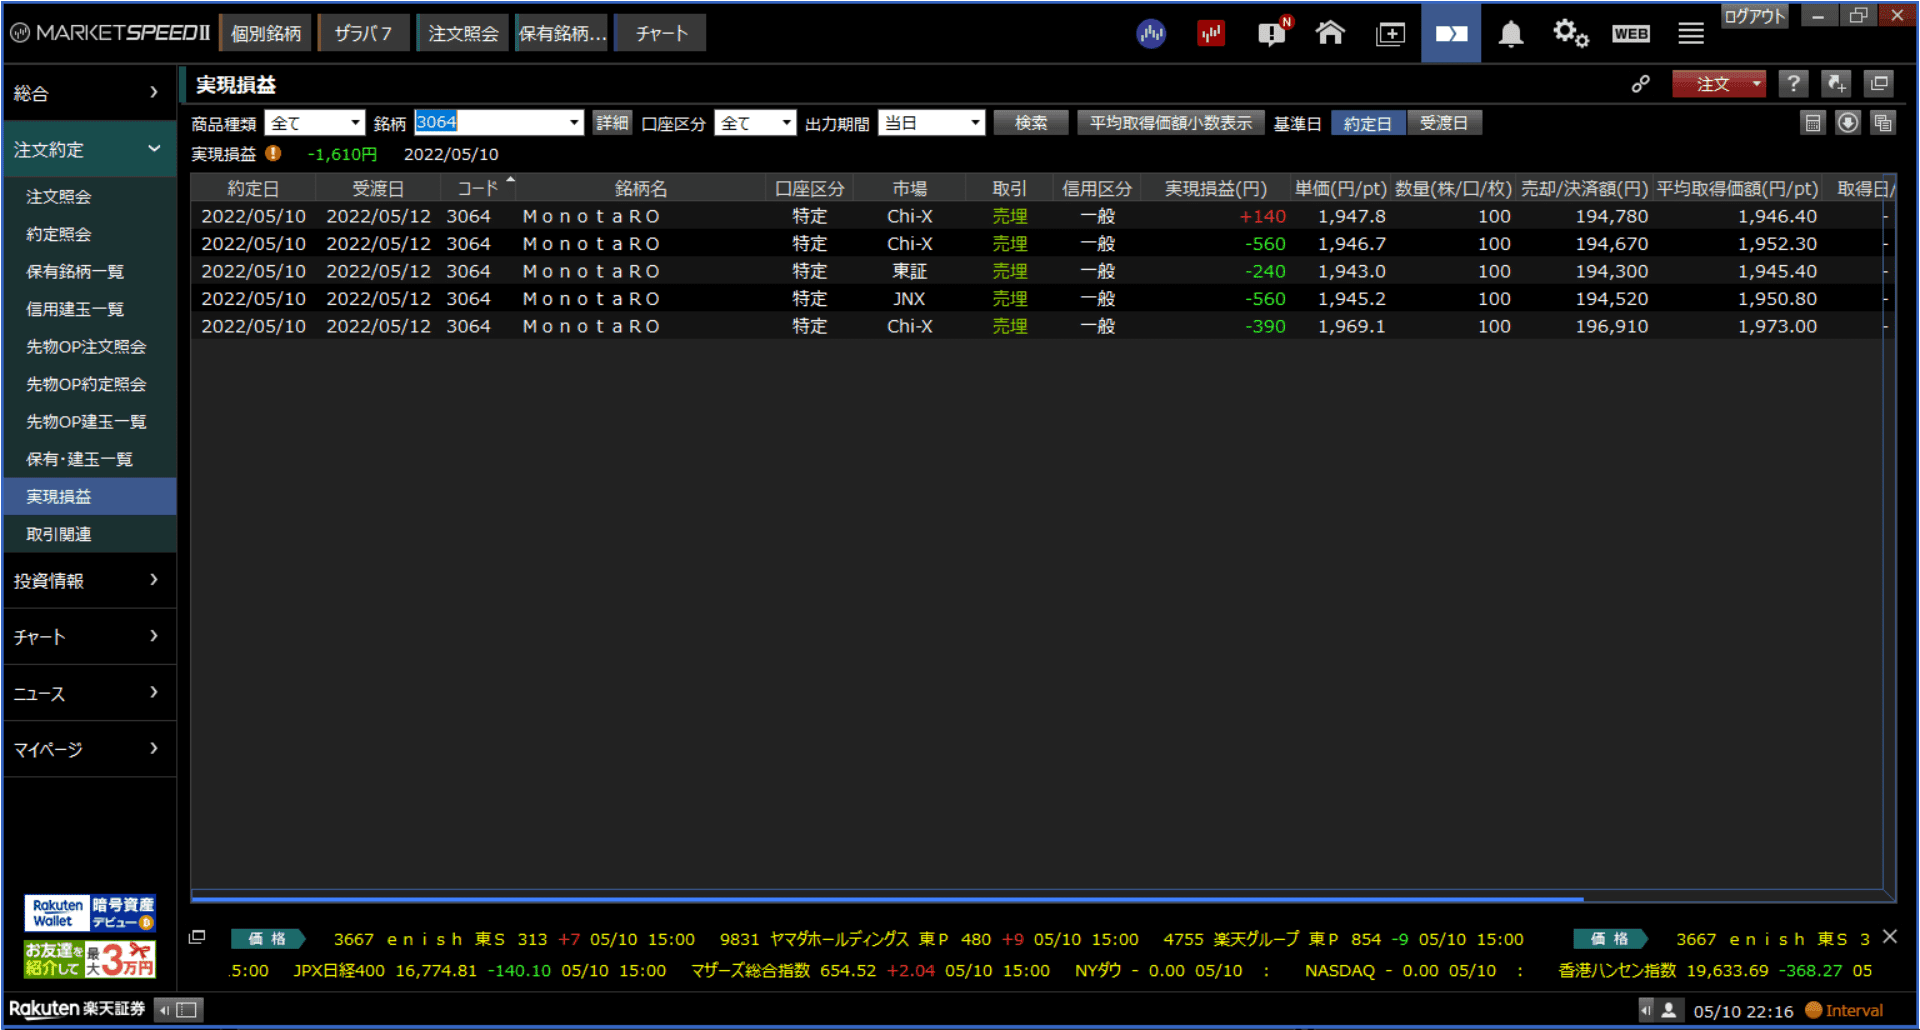The height and width of the screenshot is (1030, 1920).
Task: Open the WEB icon
Action: 1630,34
